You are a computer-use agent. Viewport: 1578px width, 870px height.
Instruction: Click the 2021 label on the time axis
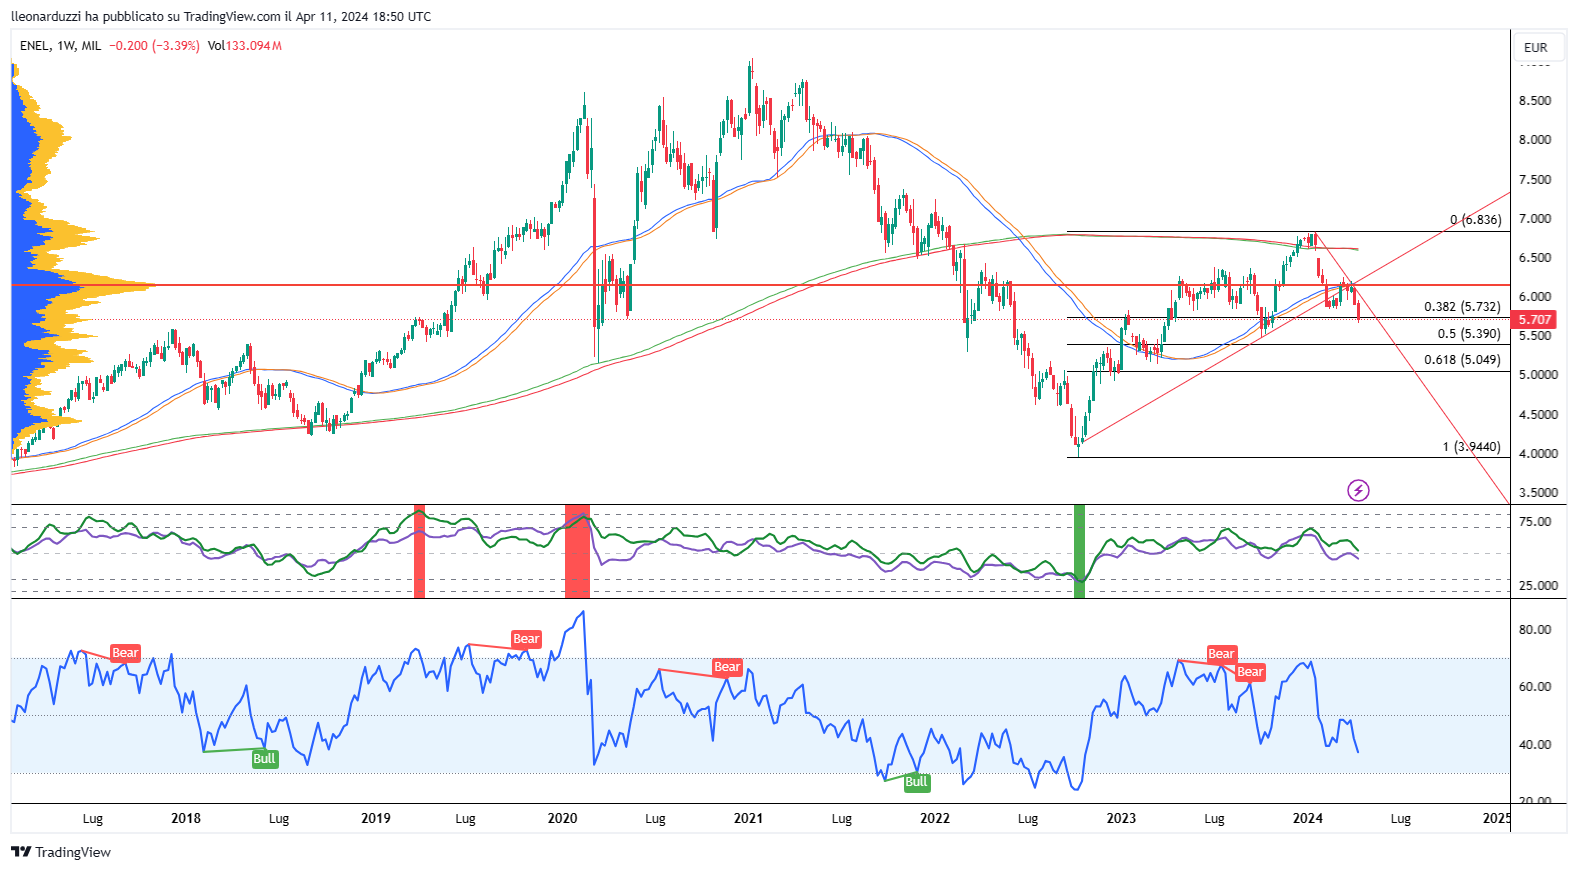(x=748, y=818)
